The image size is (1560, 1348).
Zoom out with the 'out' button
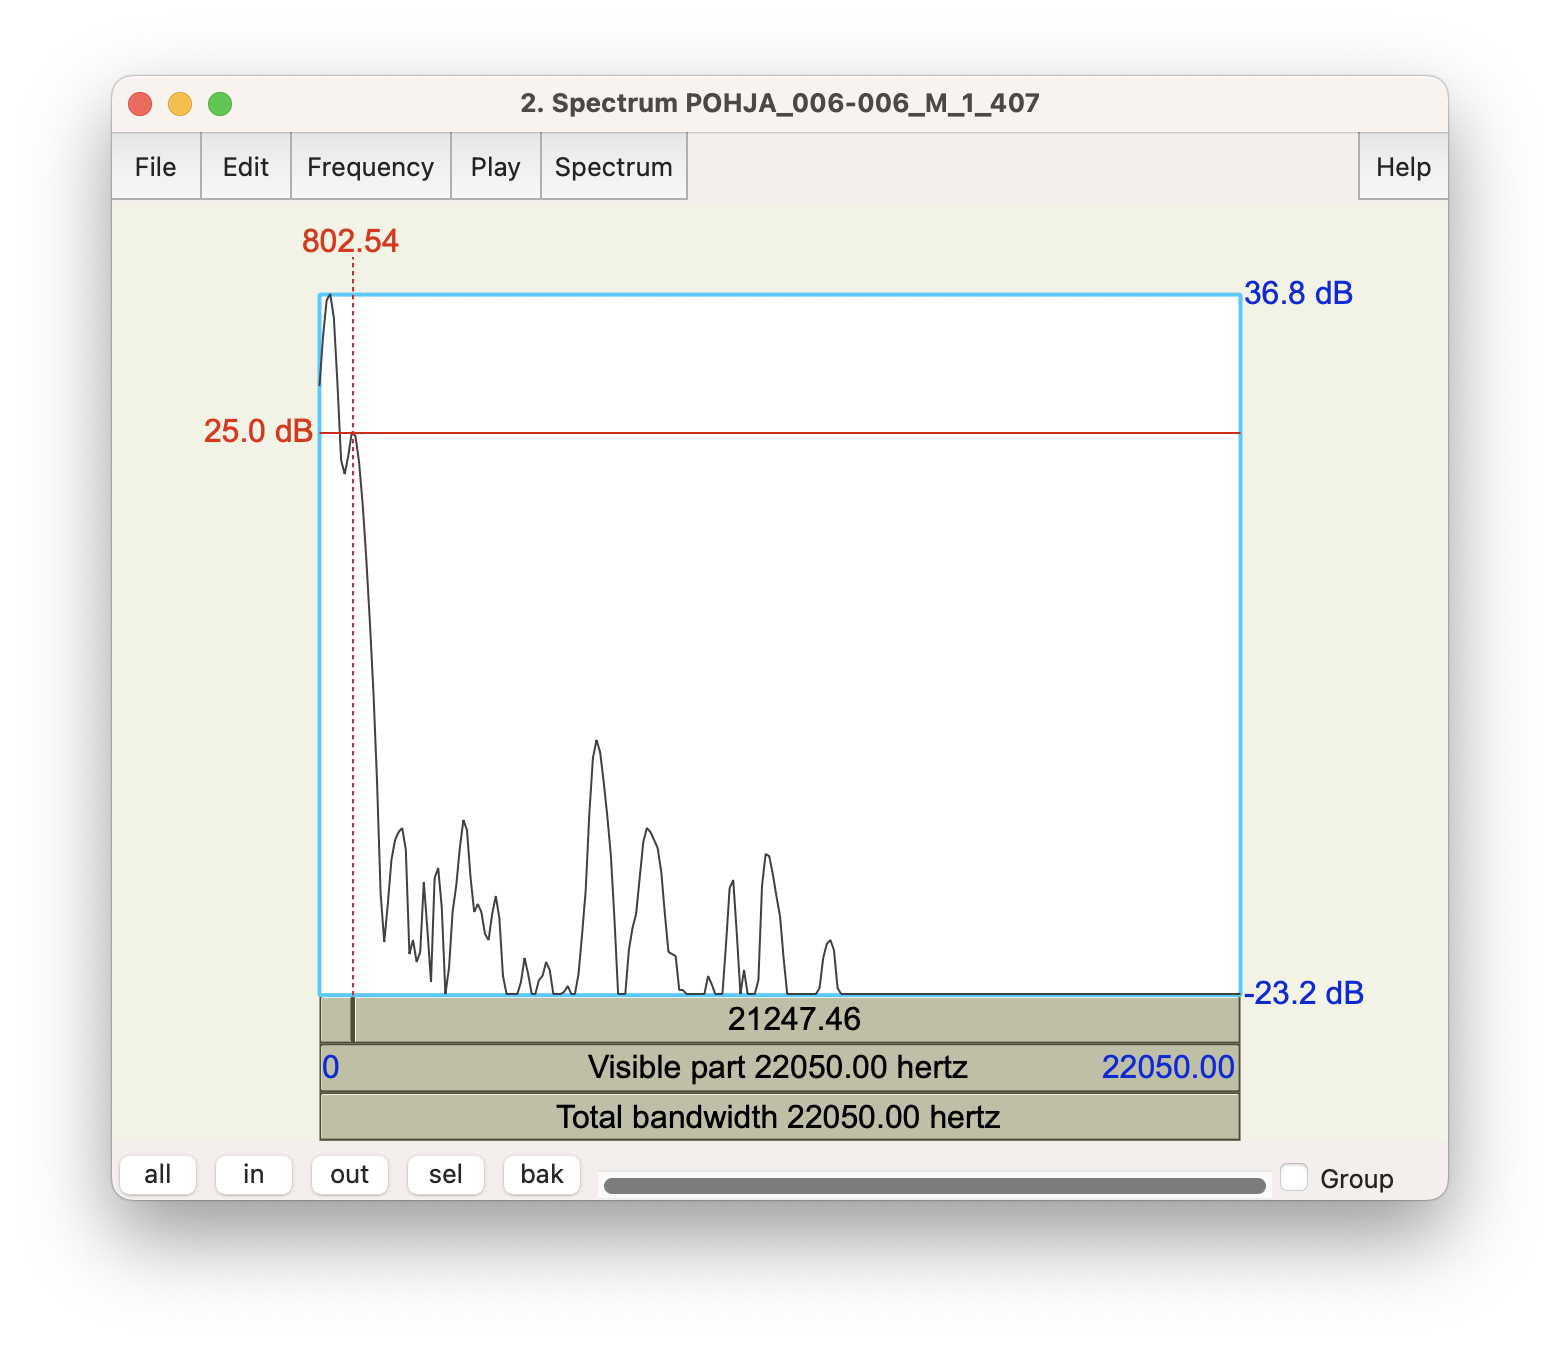[x=350, y=1174]
